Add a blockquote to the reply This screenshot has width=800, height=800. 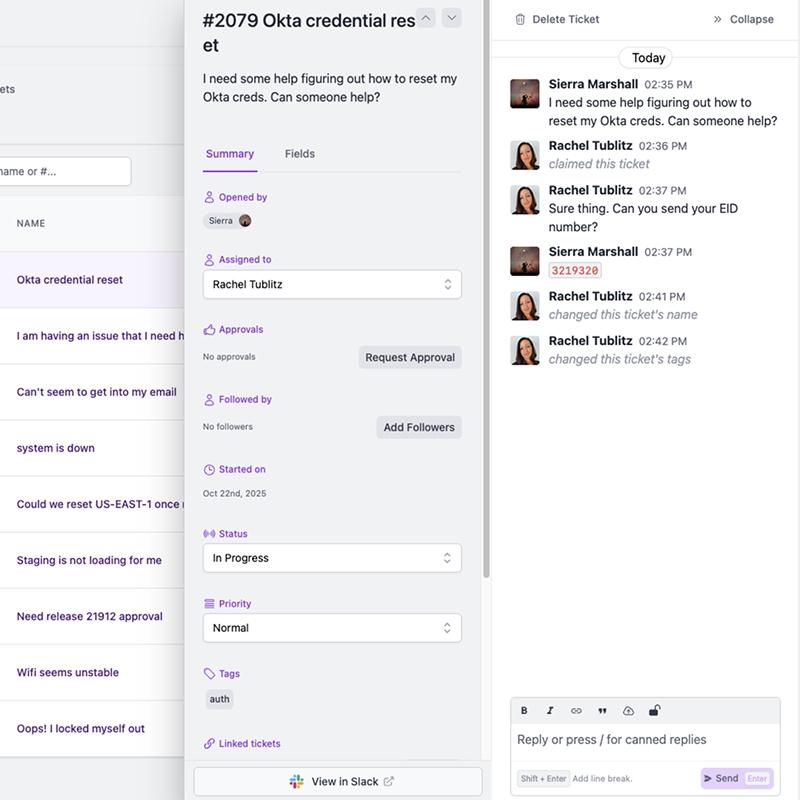pyautogui.click(x=602, y=711)
